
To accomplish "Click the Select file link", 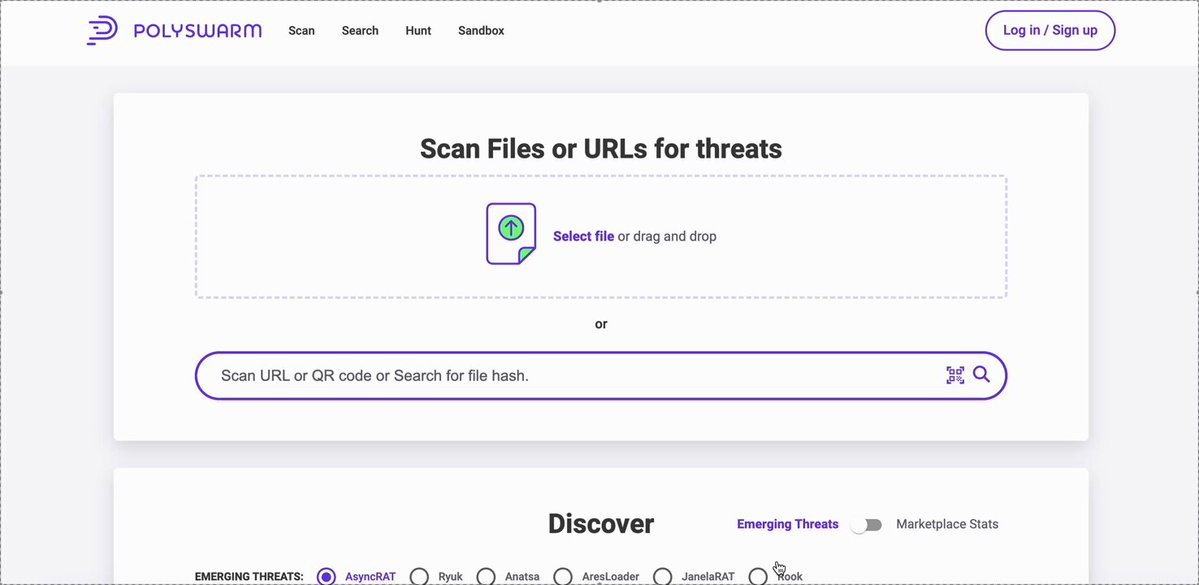I will (x=583, y=236).
